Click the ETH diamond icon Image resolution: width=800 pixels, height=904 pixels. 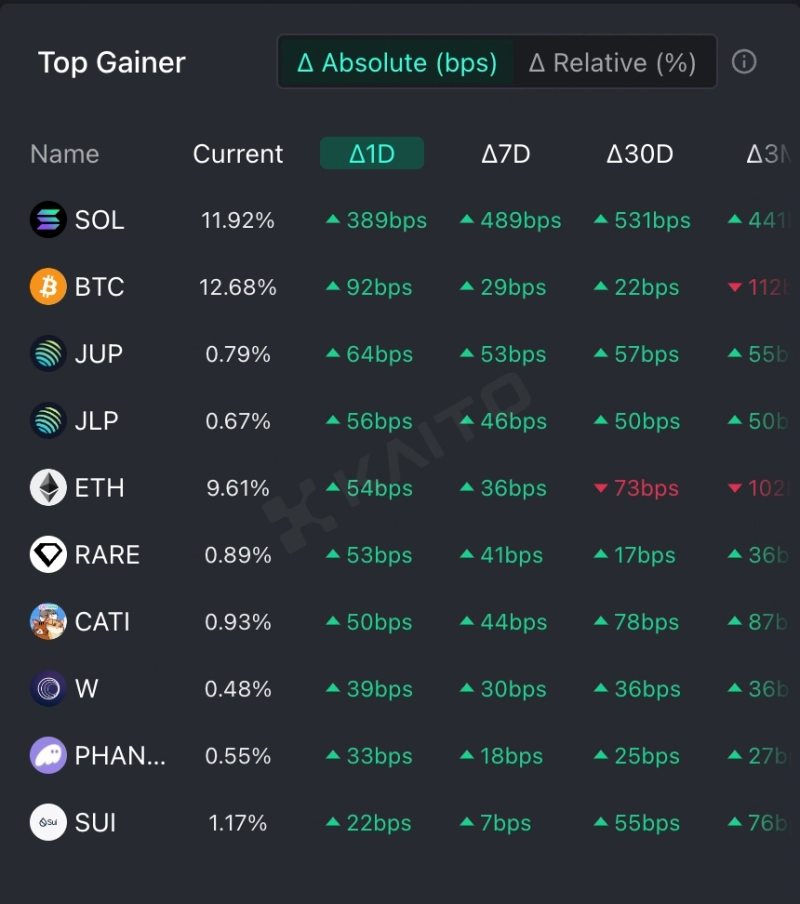(x=48, y=488)
